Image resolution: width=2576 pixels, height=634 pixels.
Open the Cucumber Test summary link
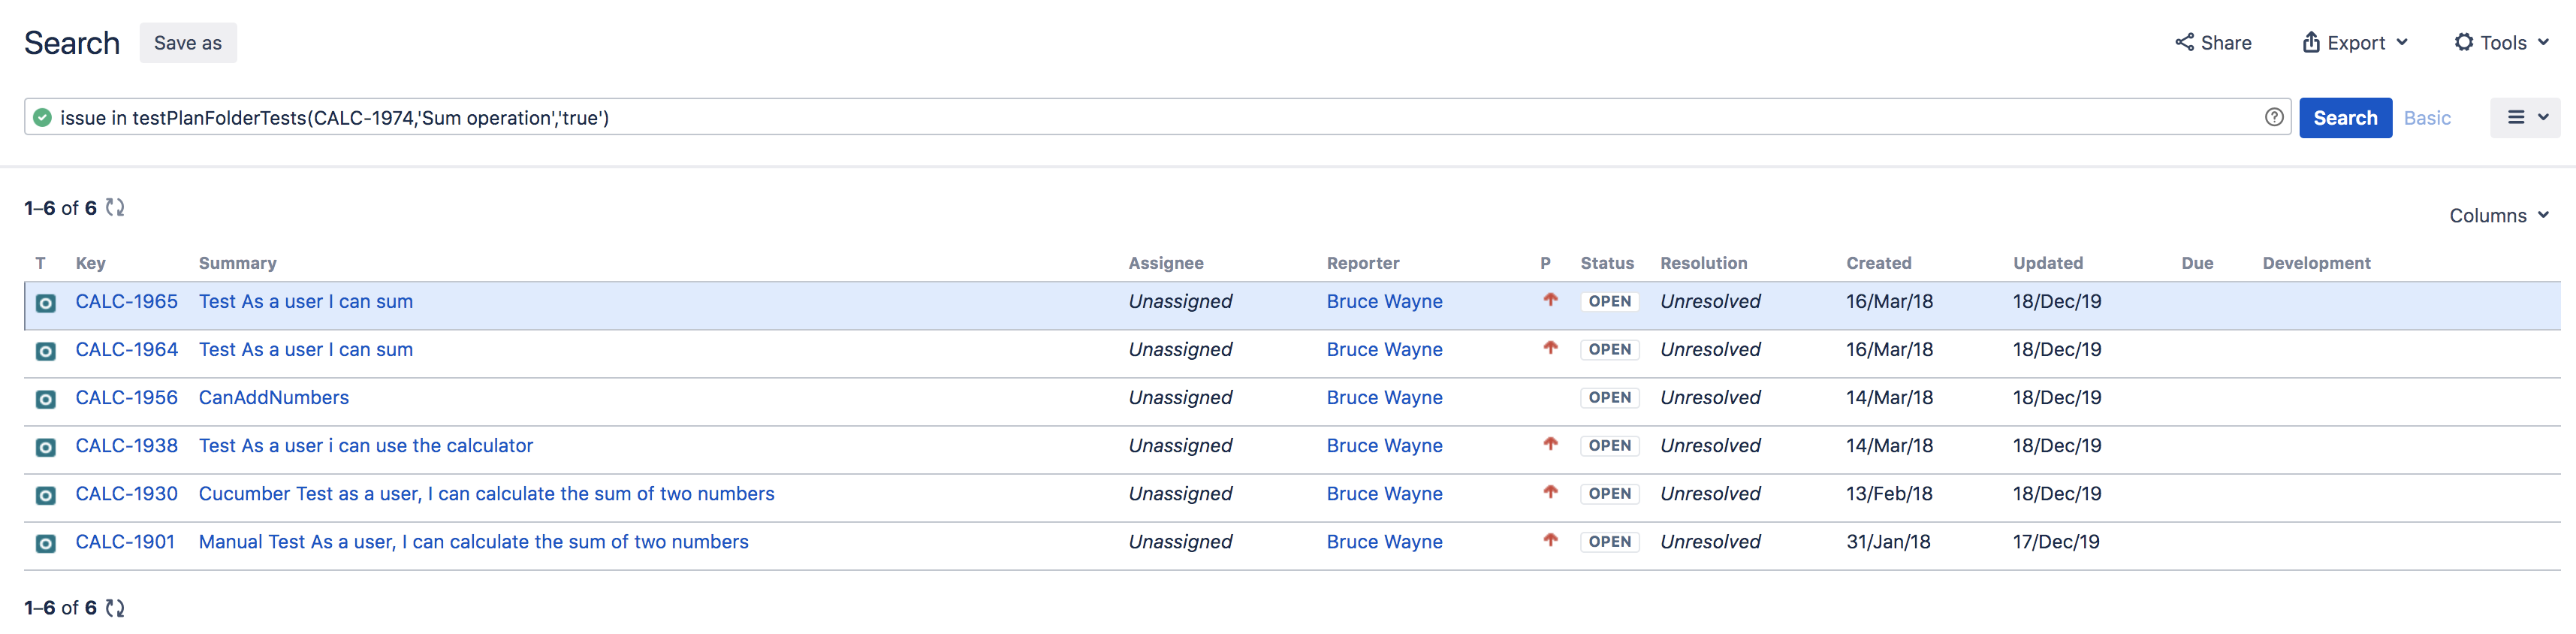487,493
